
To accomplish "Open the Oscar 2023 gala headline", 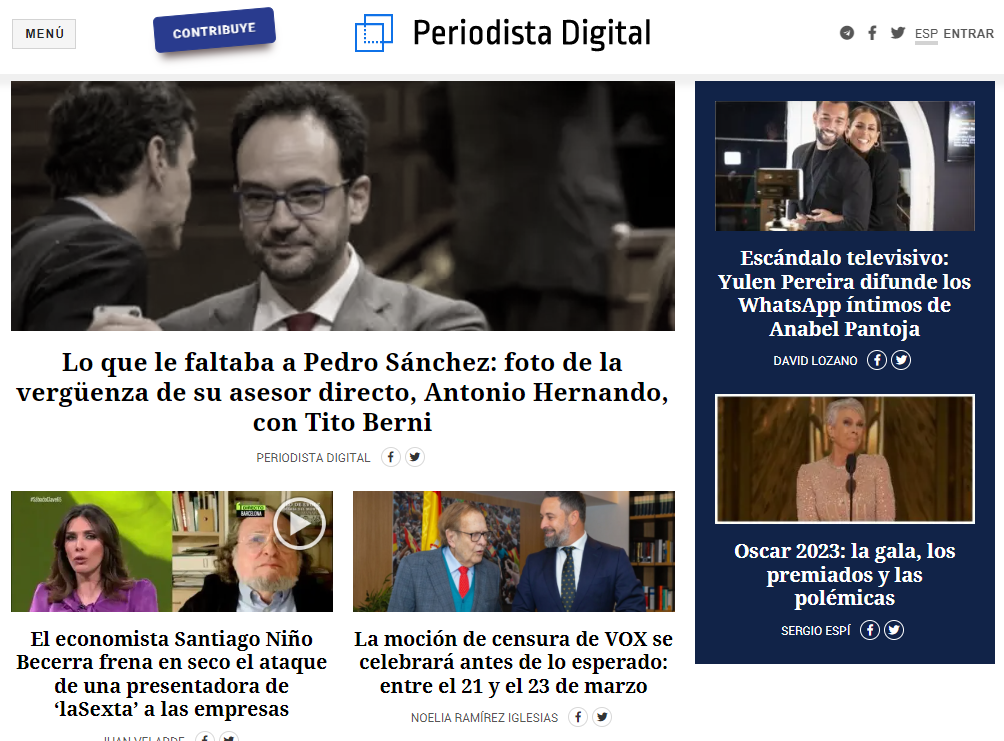I will coord(845,574).
